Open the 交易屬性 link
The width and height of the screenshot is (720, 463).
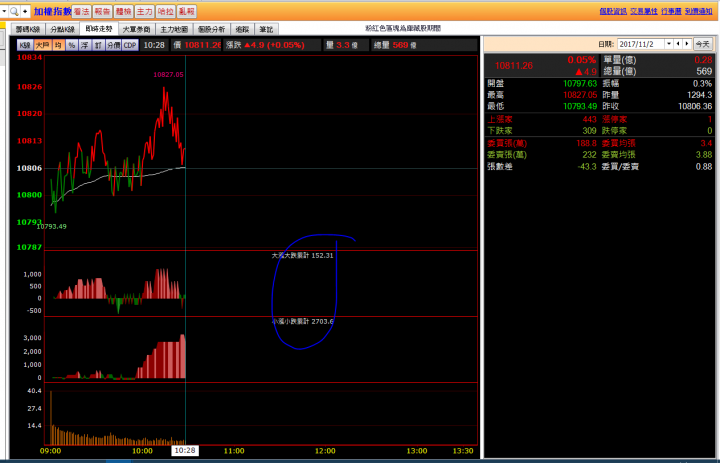point(644,11)
